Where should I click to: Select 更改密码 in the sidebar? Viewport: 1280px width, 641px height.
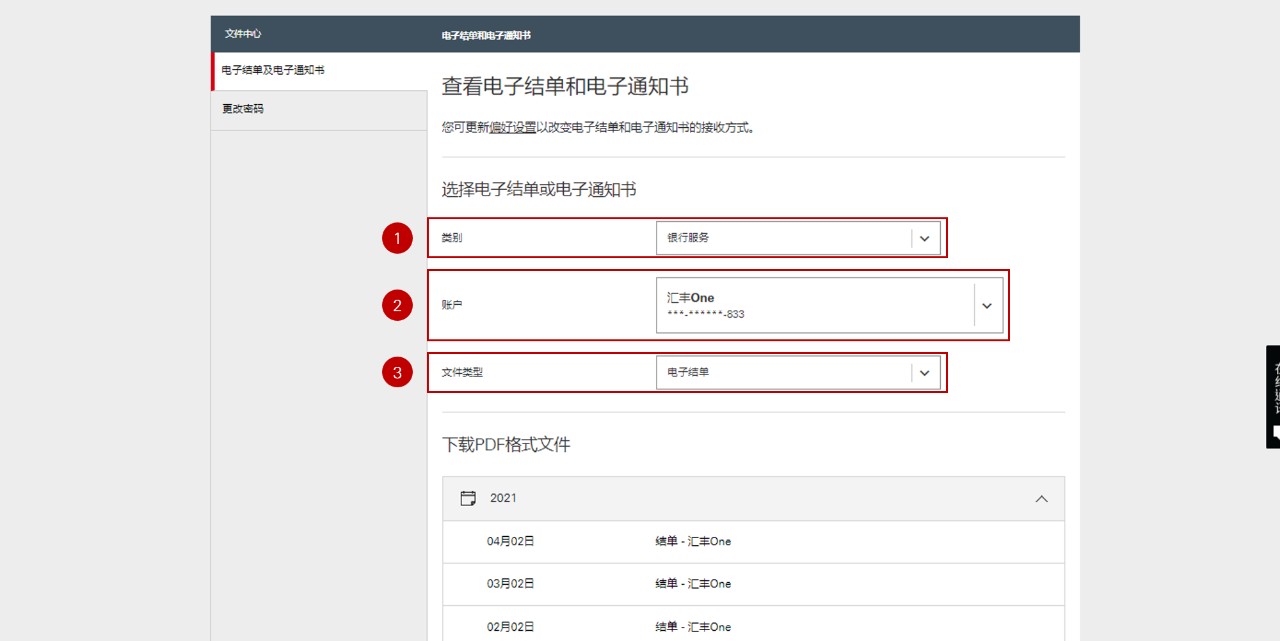[319, 110]
